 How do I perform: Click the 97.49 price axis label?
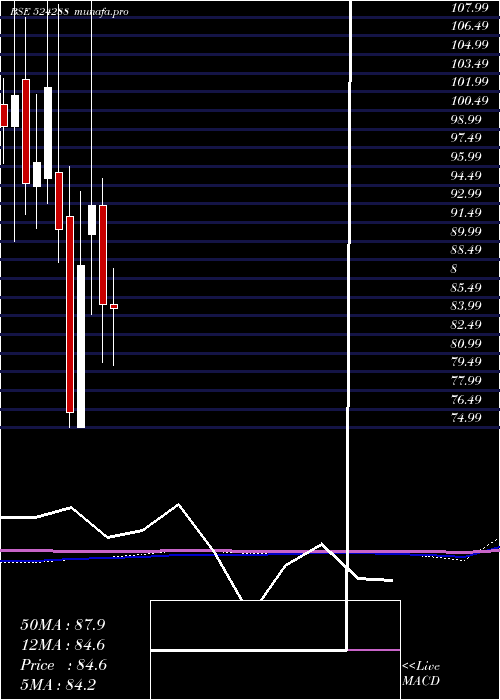tap(466, 138)
